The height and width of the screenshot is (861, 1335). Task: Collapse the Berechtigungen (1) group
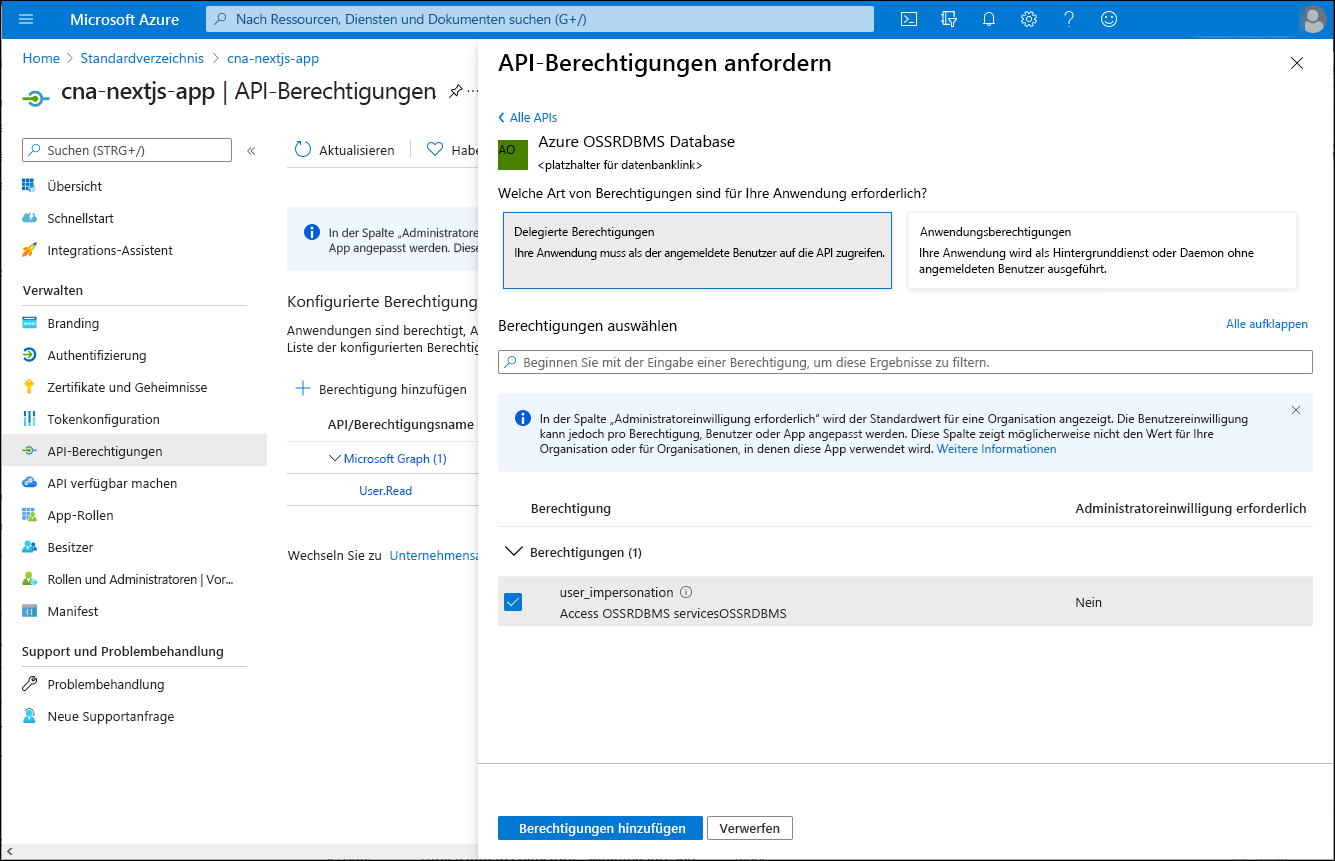pyautogui.click(x=514, y=551)
